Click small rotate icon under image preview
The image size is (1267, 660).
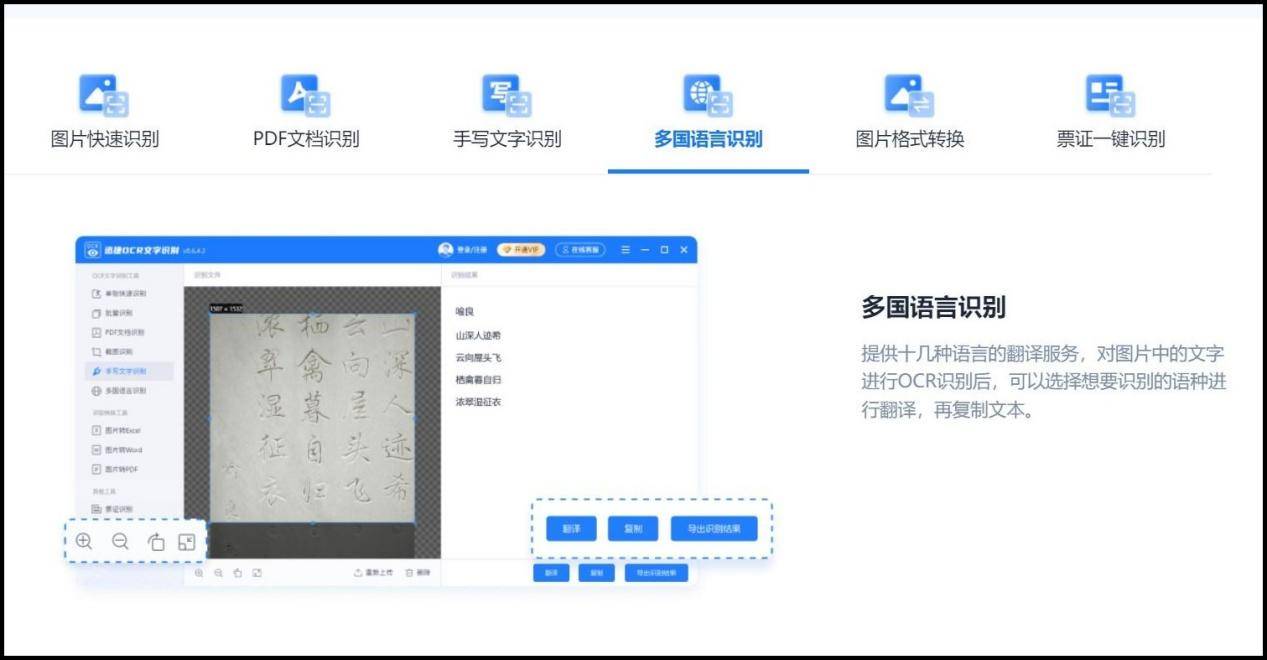point(238,573)
